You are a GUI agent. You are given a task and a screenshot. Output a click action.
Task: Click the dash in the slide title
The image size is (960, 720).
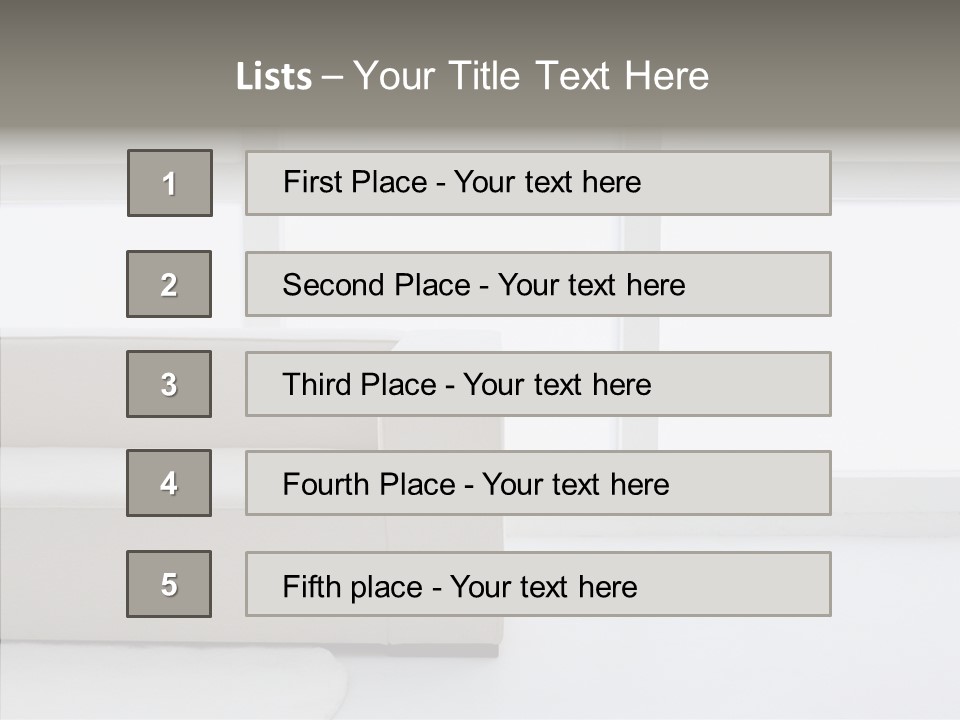[x=332, y=77]
